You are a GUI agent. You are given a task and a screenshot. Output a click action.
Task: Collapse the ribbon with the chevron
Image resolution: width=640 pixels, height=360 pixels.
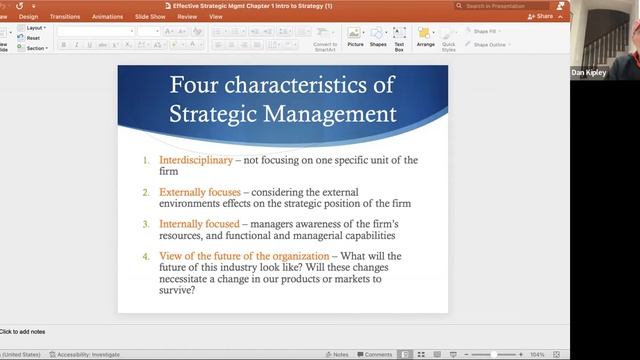pos(560,17)
